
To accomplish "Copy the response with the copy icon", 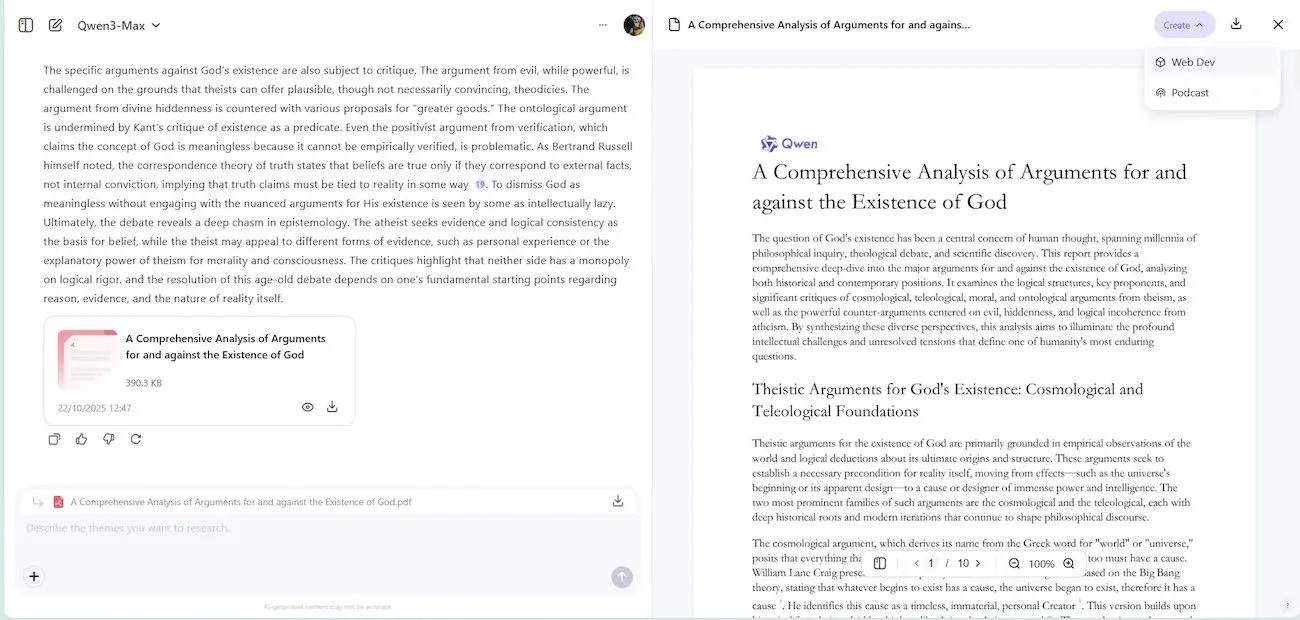I will tap(54, 439).
